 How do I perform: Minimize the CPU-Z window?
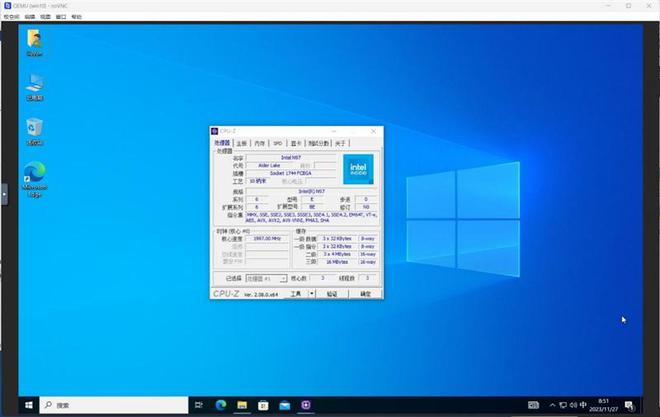point(334,131)
